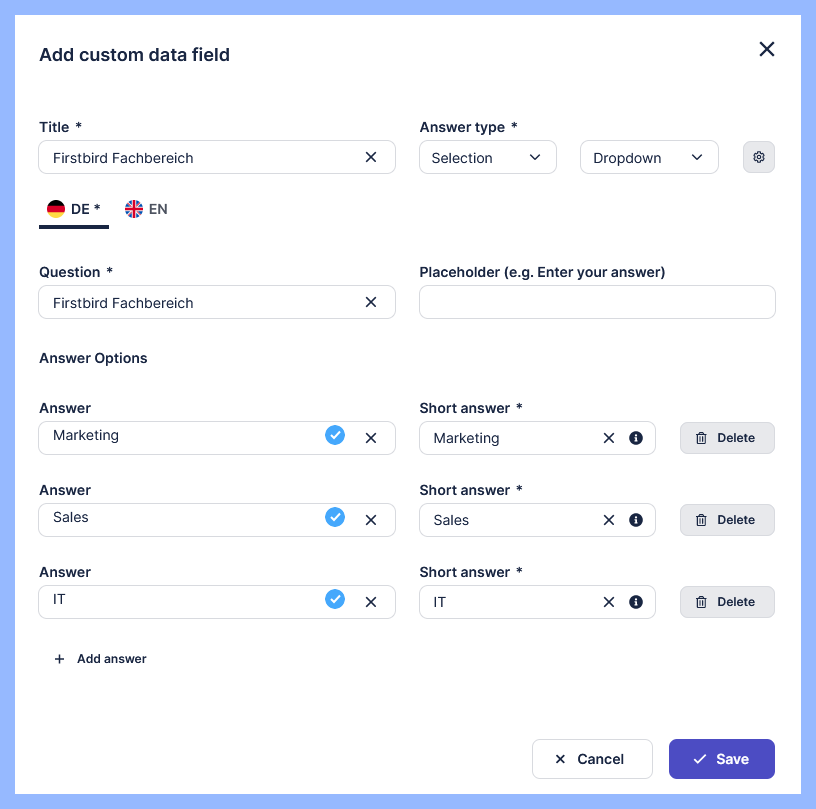Switch to the EN language tab

tap(147, 209)
